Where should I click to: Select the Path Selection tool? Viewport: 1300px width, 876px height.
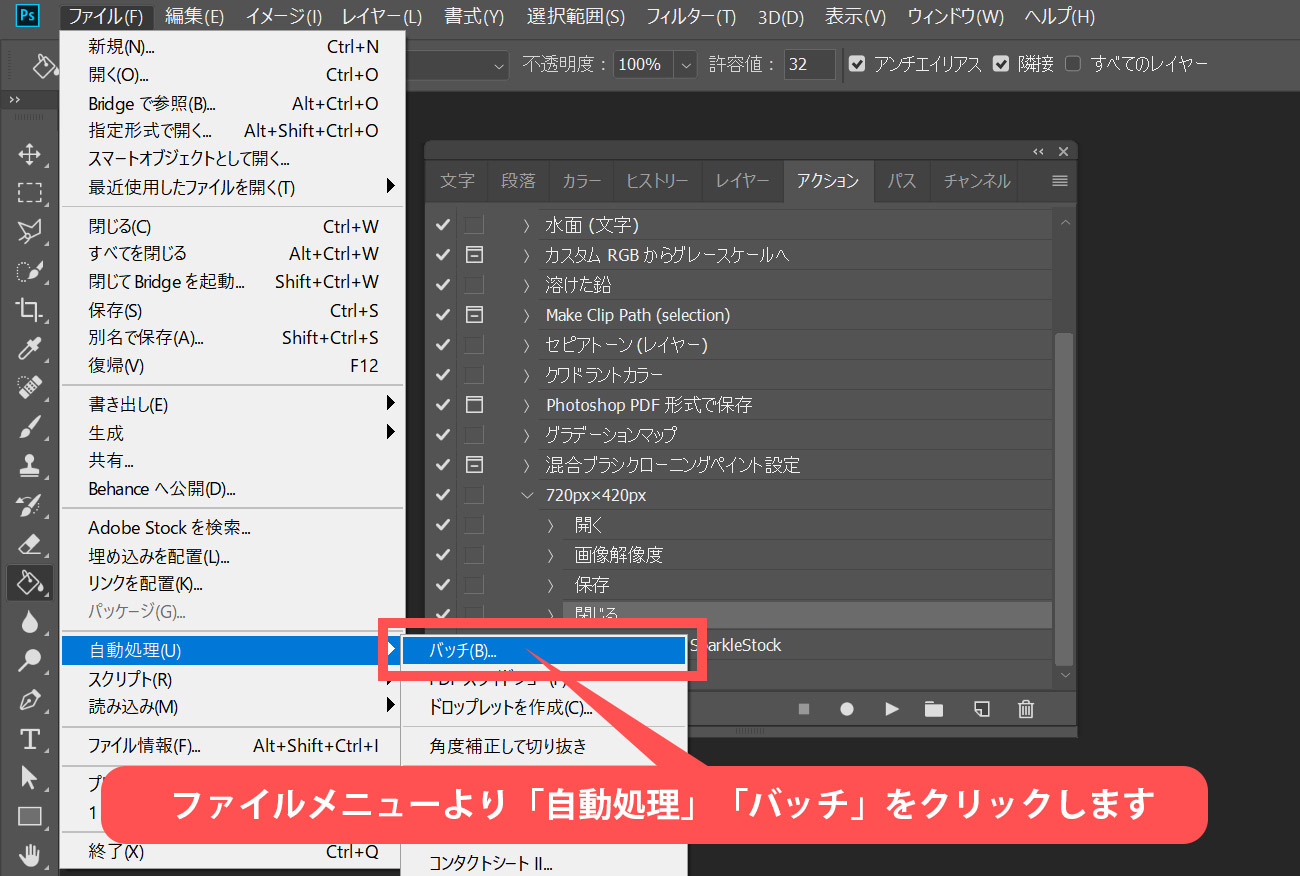point(30,778)
